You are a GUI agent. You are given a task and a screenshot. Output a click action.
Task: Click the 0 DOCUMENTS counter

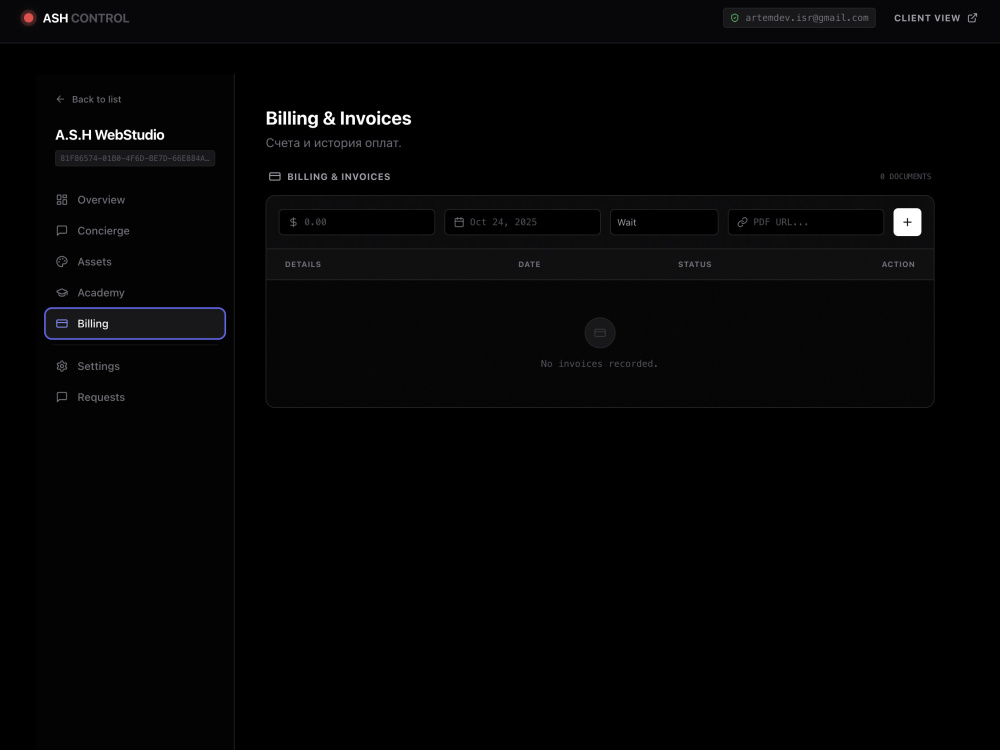click(906, 177)
